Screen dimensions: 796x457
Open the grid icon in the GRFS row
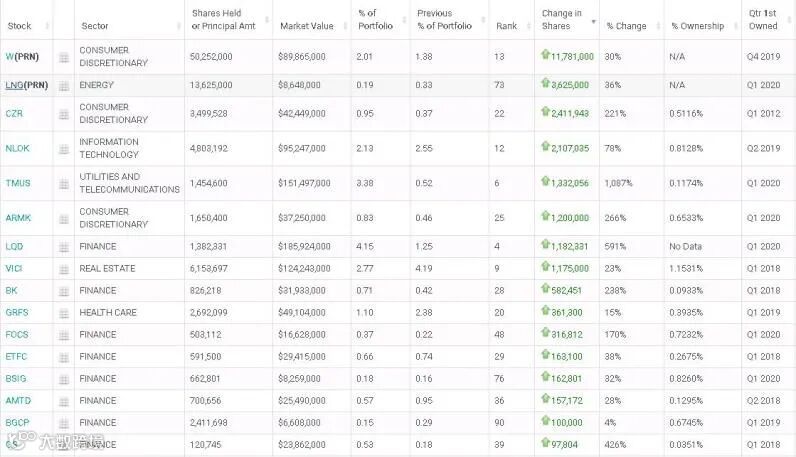pyautogui.click(x=63, y=313)
